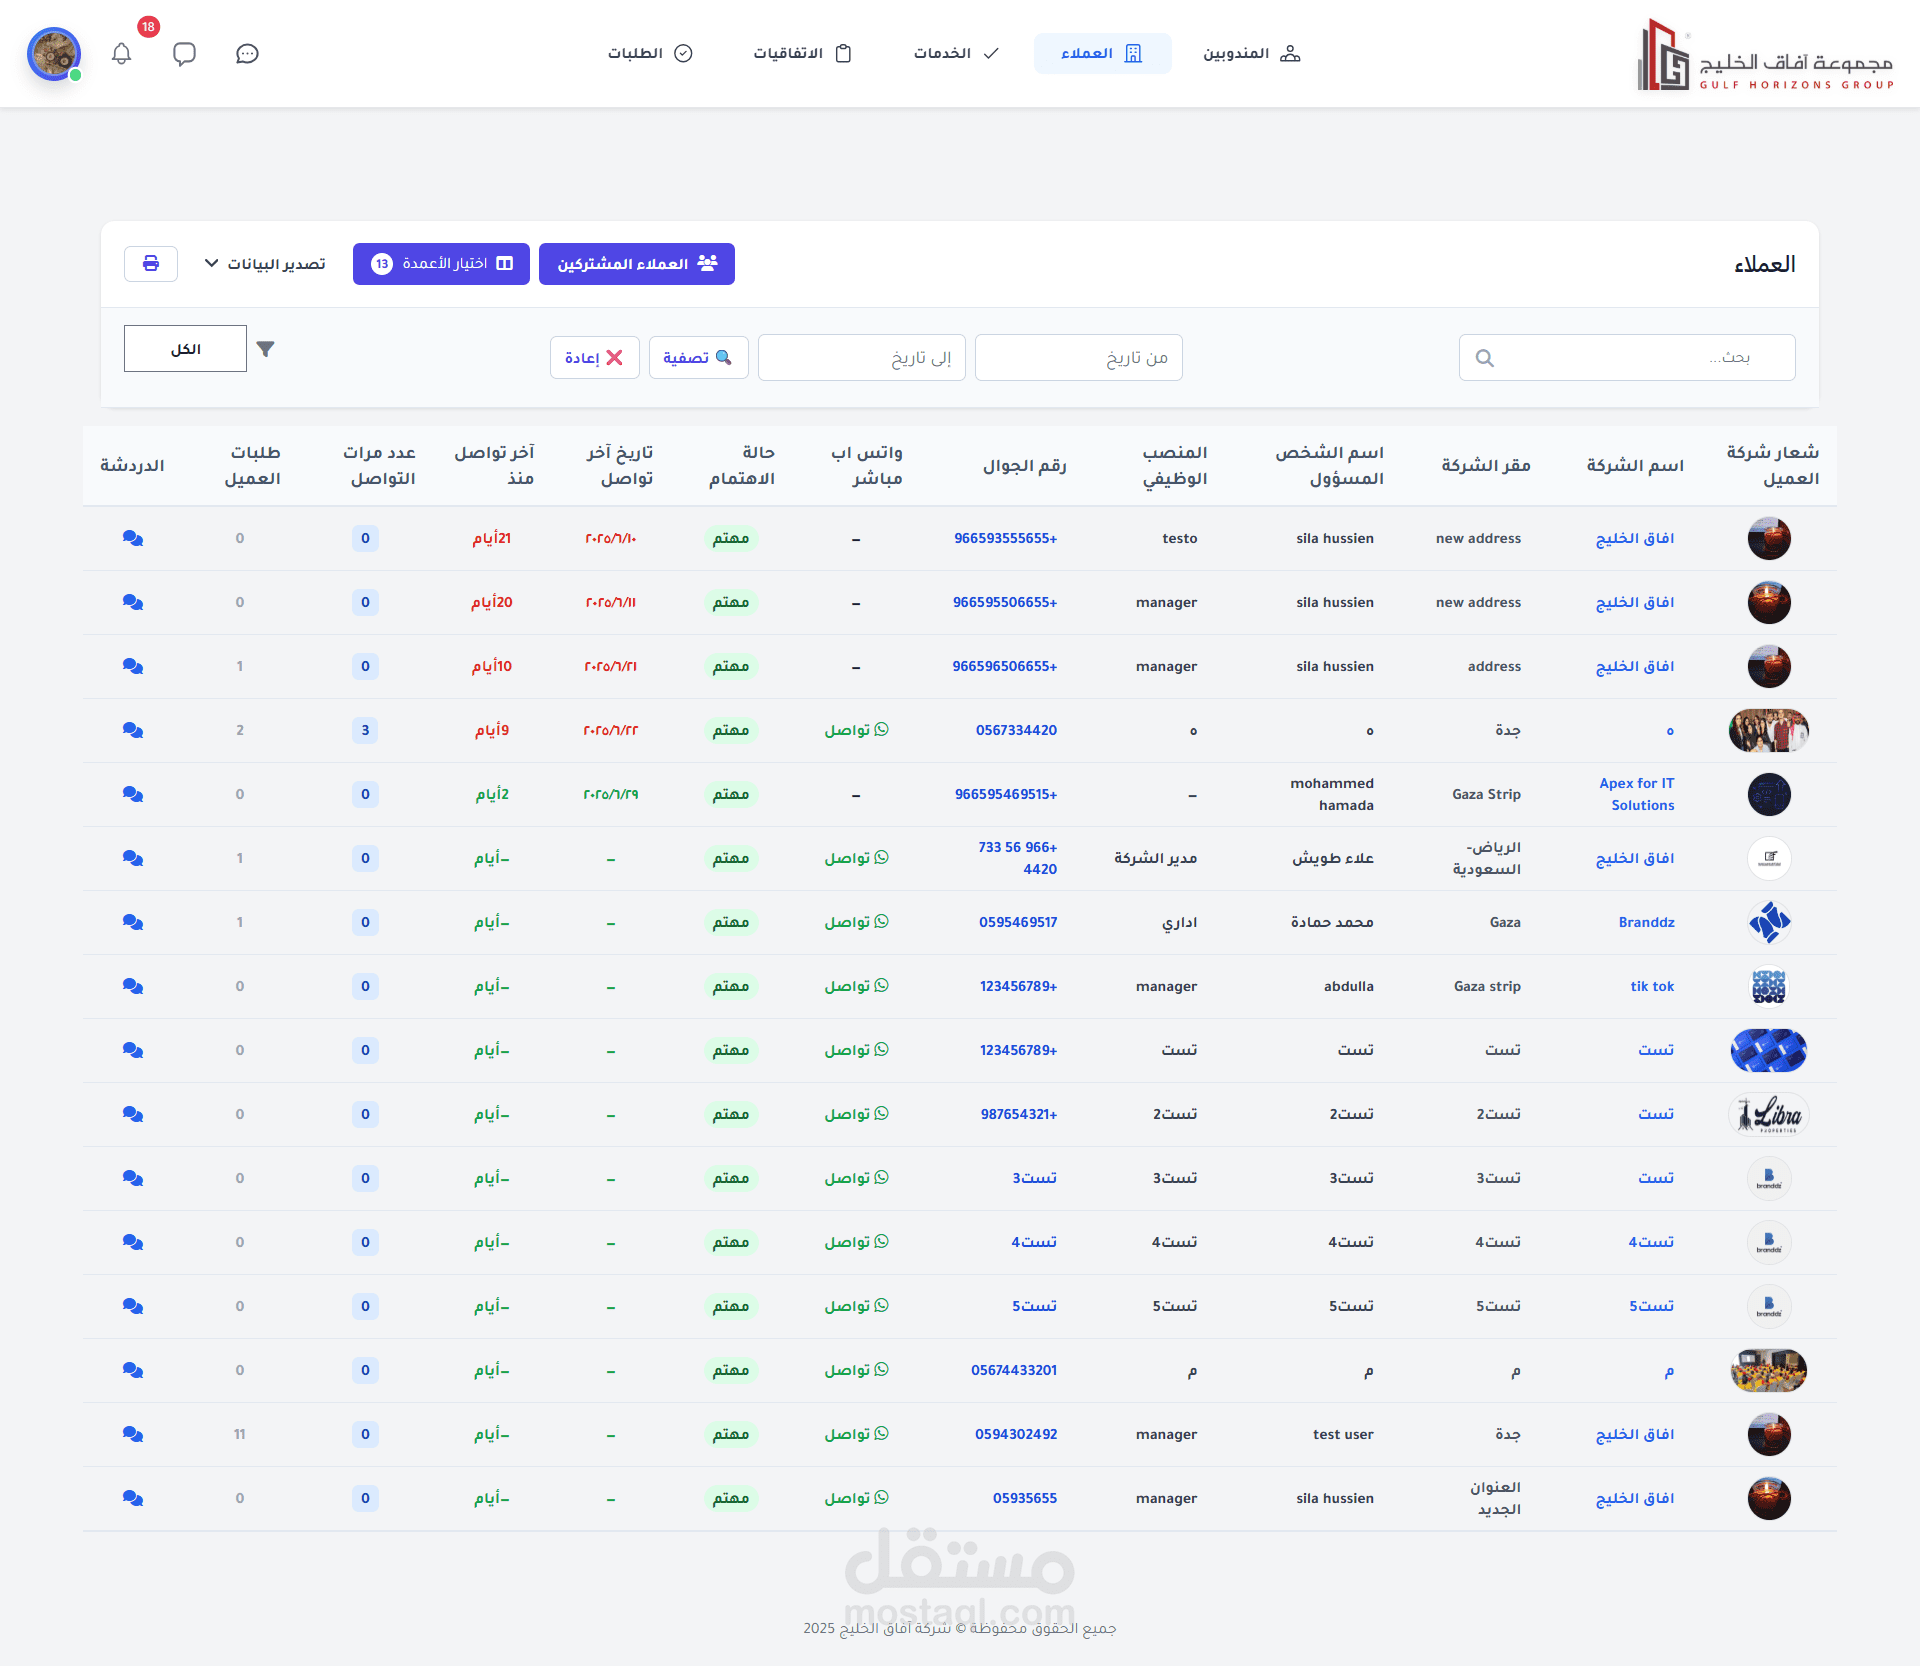Open the Branddz company link
Screen dimensions: 1920x1666
[1646, 922]
